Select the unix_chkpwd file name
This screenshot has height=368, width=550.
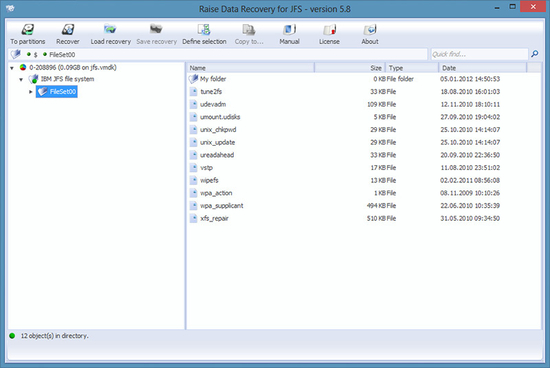tap(218, 129)
